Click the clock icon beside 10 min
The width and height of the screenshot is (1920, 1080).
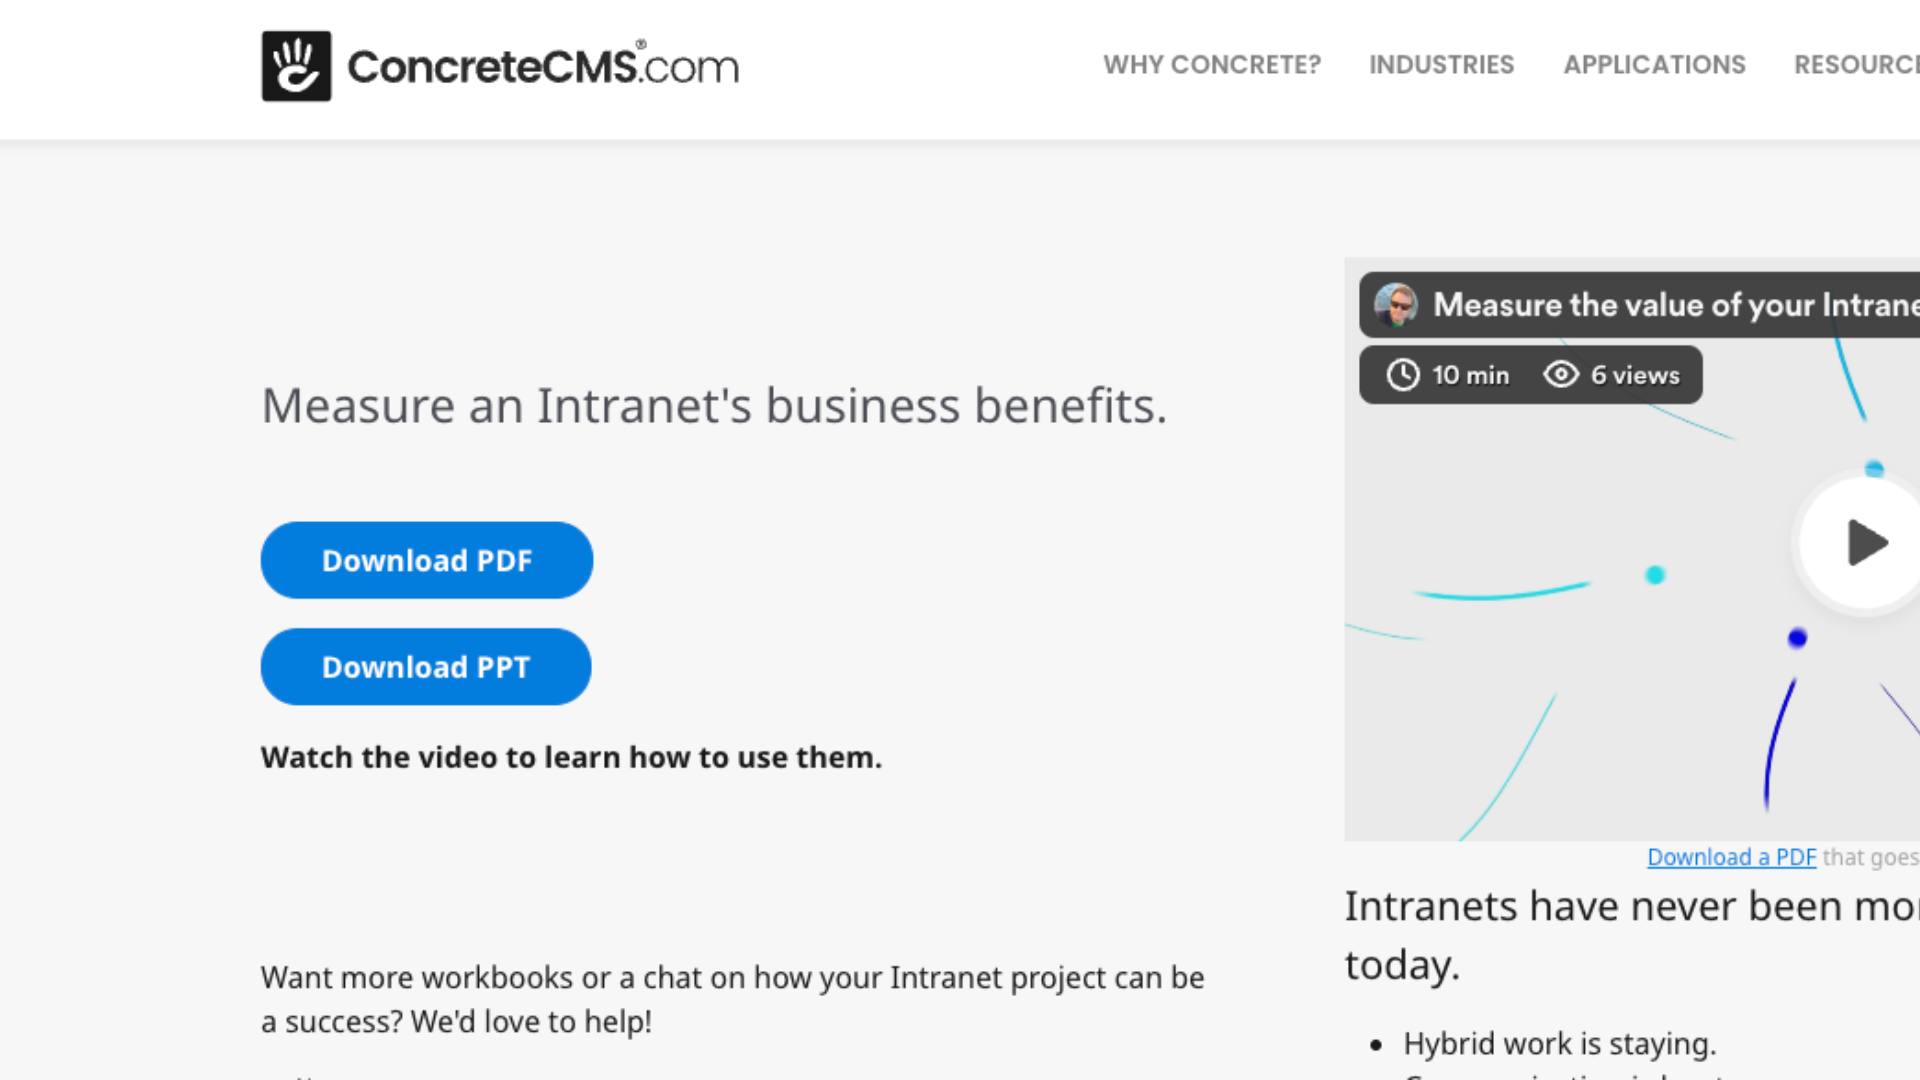1402,375
